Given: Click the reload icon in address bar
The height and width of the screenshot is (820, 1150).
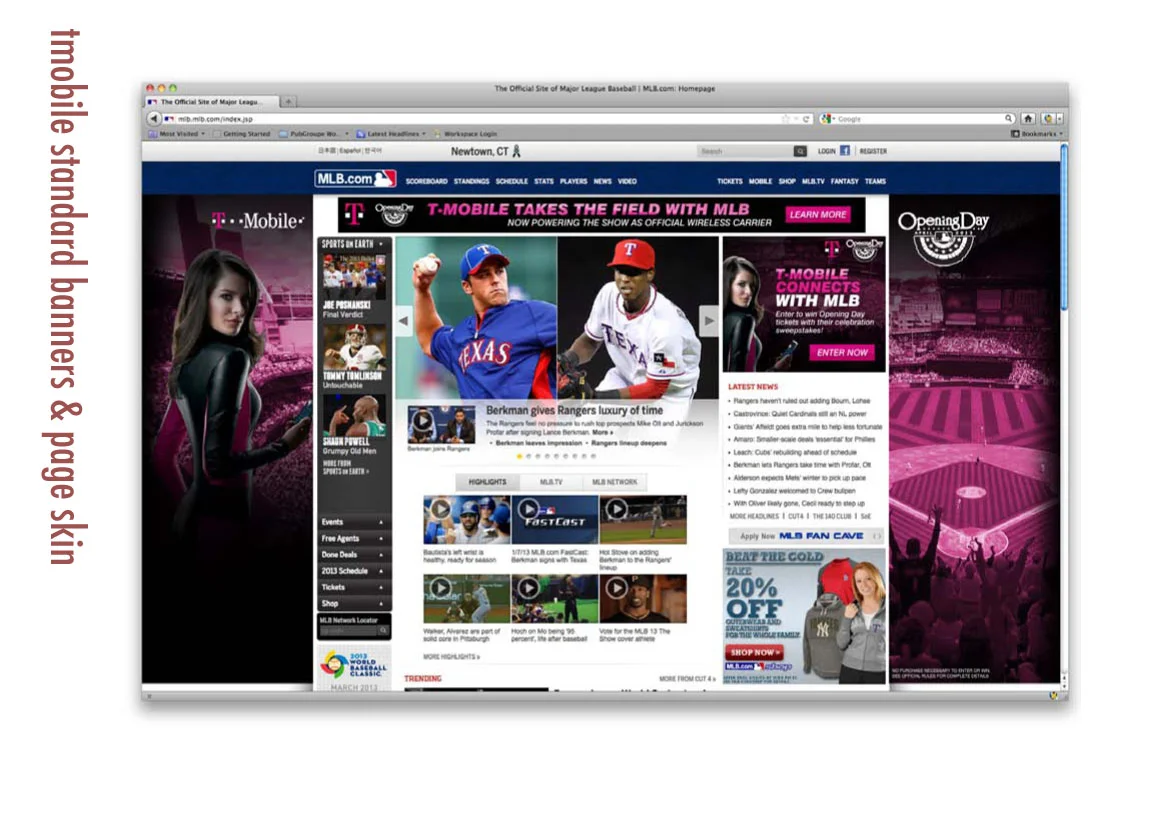Looking at the screenshot, I should (806, 119).
